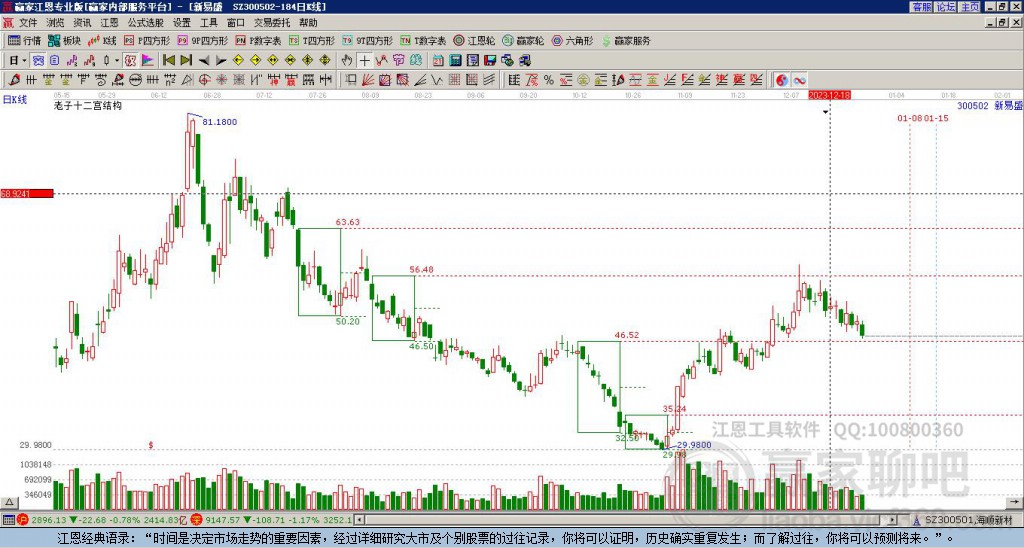This screenshot has height=548, width=1024.
Task: Switch to K线 chart view
Action: 102,40
